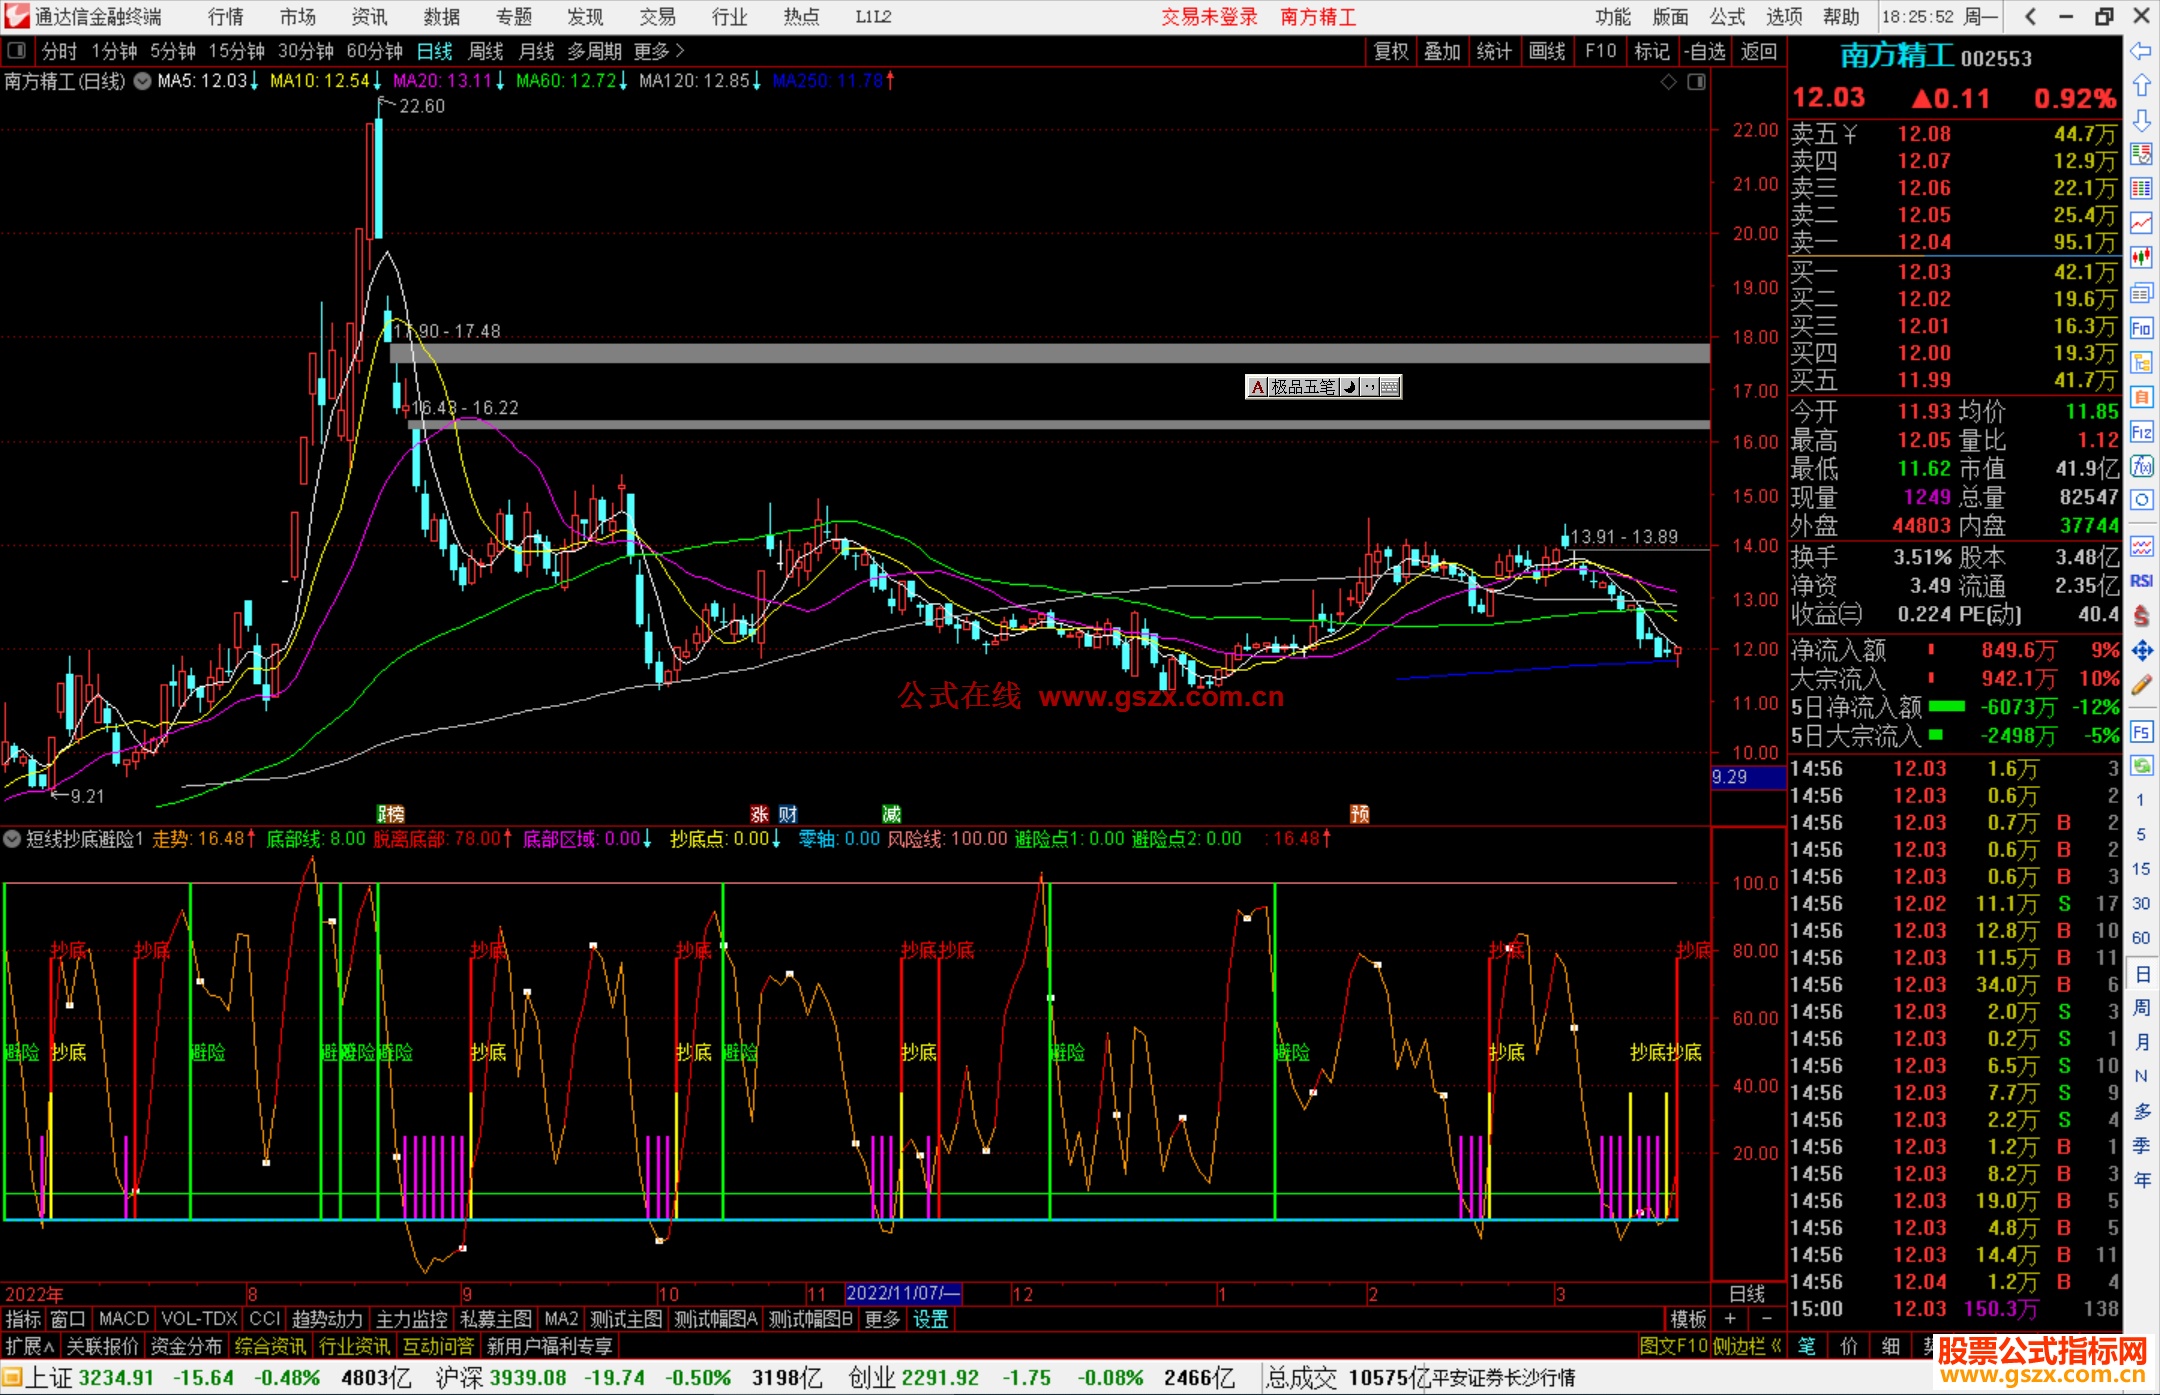Click the F10 company info sidebar icon
Viewport: 2160px width, 1395px height.
click(x=2141, y=329)
